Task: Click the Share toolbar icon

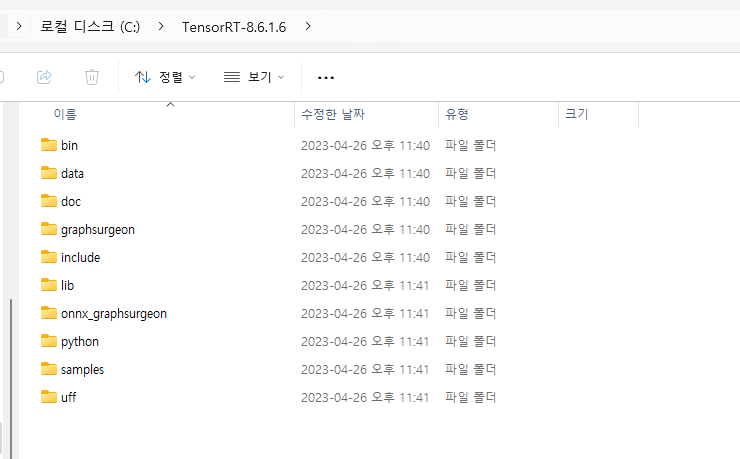Action: (x=44, y=76)
